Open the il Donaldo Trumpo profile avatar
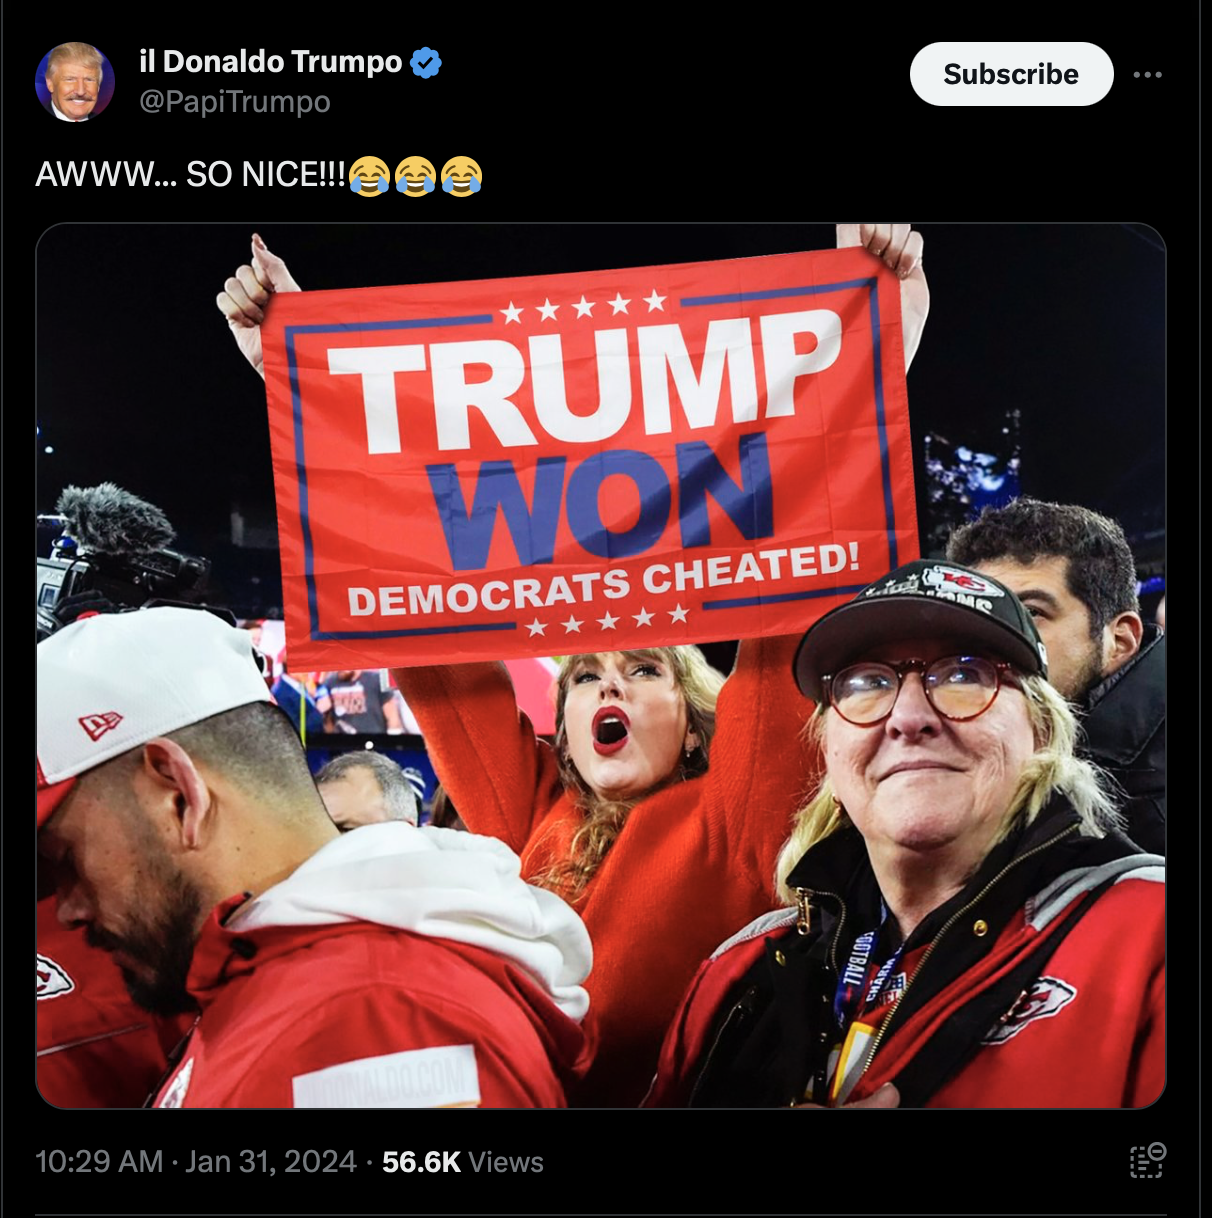Viewport: 1212px width, 1218px height. tap(75, 82)
